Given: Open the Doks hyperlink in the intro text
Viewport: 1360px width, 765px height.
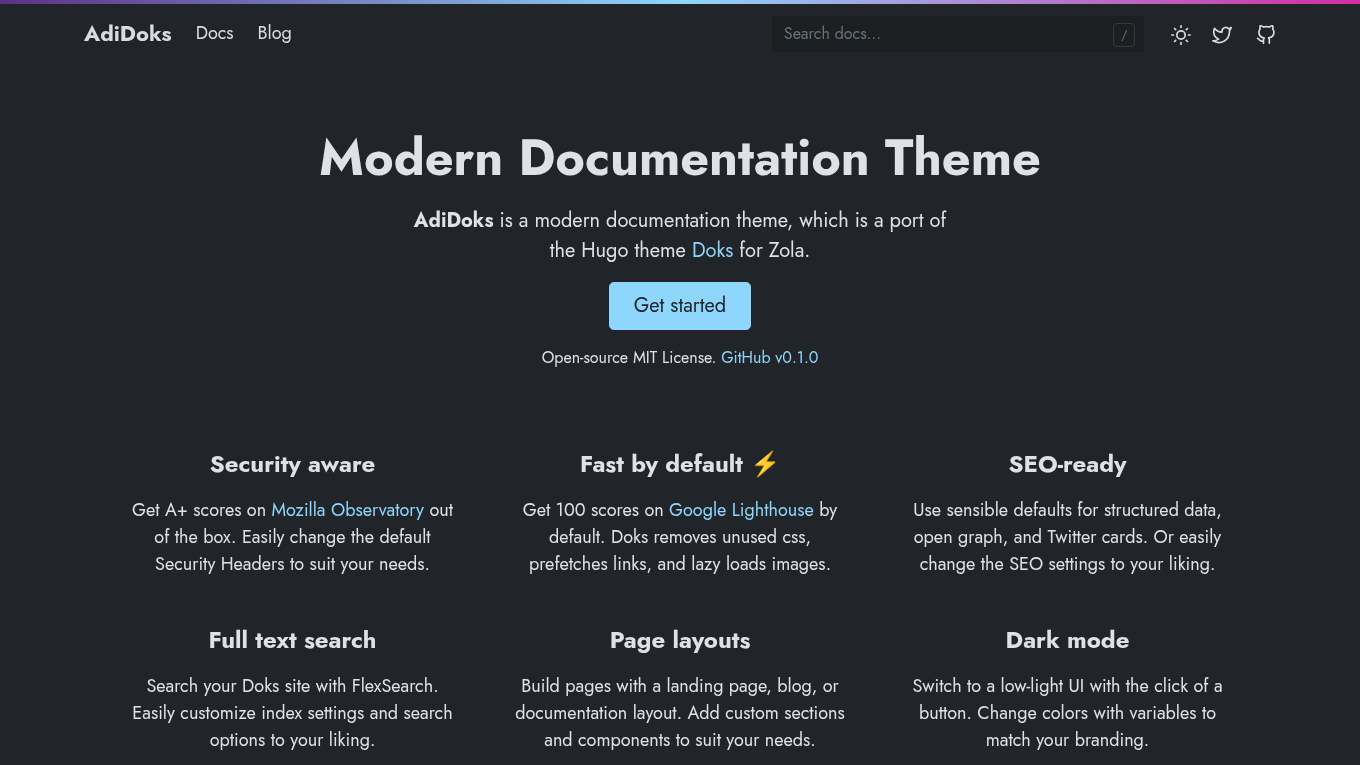Looking at the screenshot, I should [712, 250].
